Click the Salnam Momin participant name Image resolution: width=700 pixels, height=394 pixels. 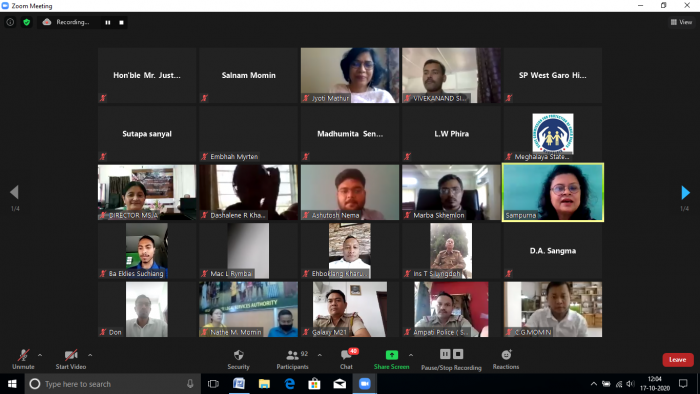[249, 75]
